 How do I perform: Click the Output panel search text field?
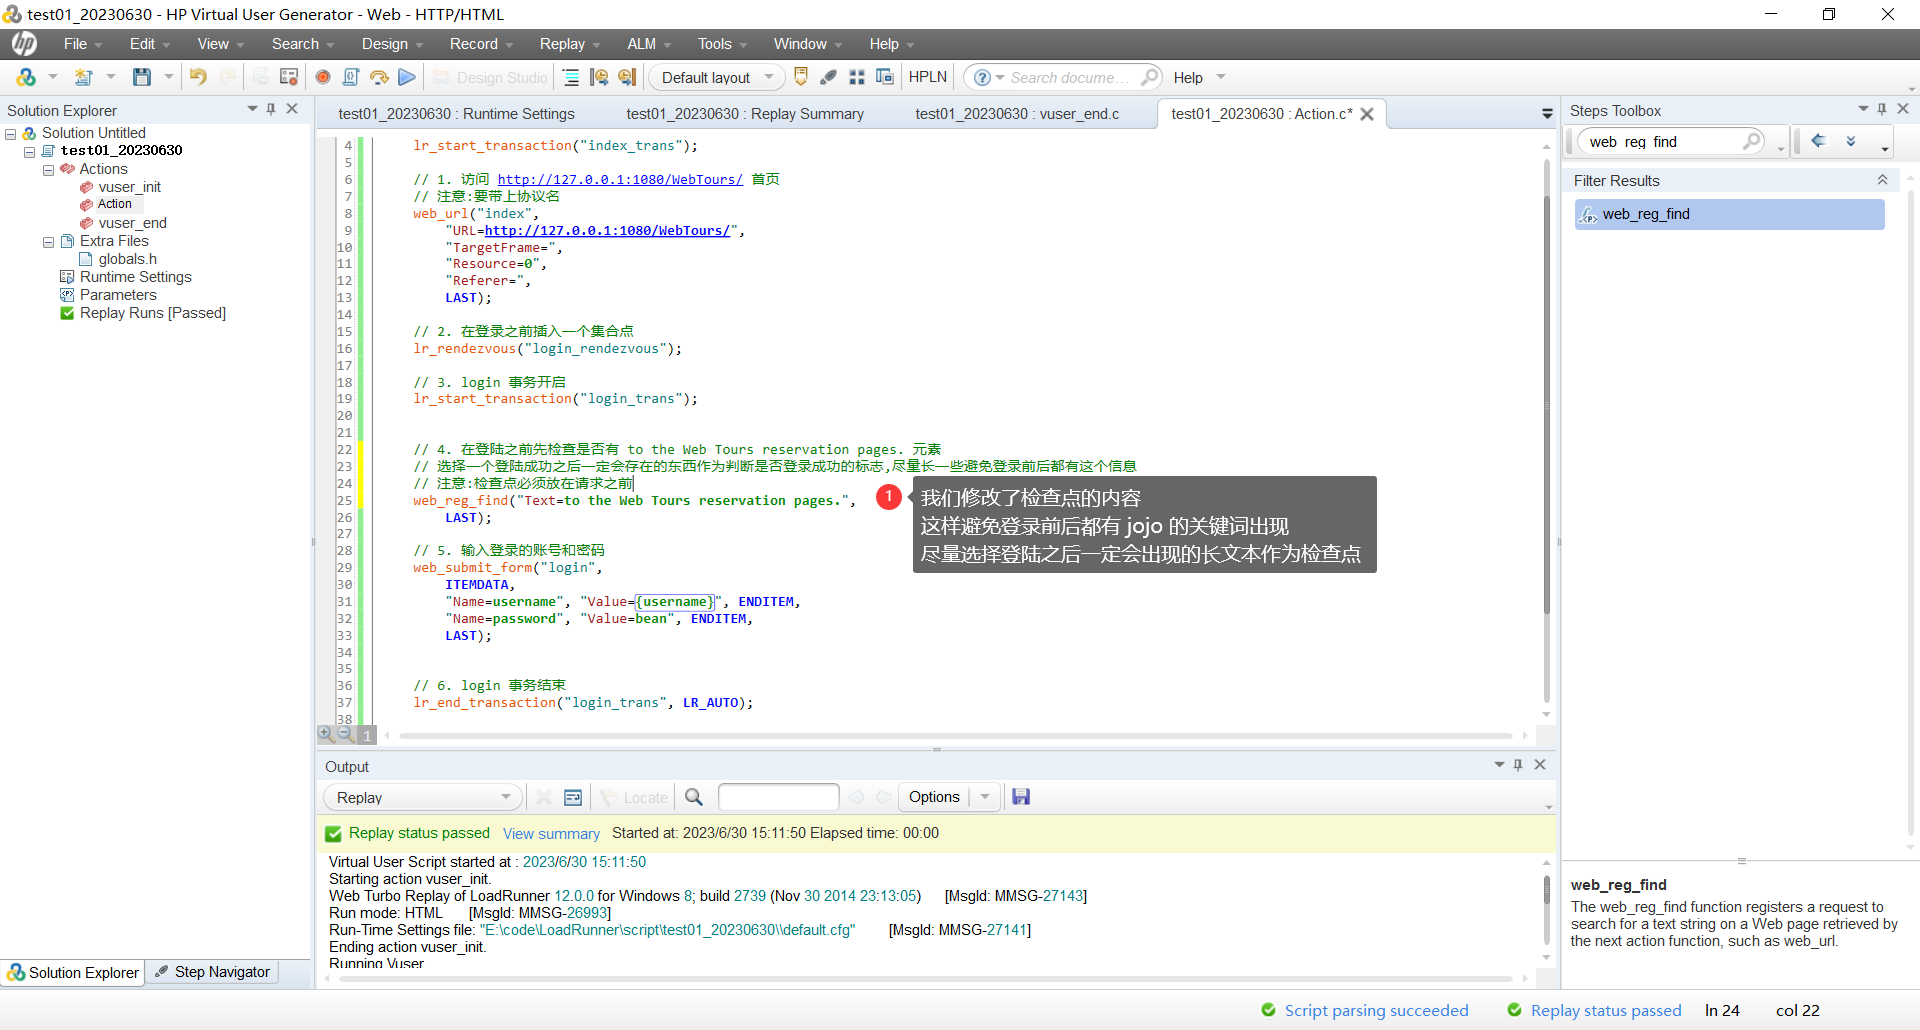click(x=778, y=797)
